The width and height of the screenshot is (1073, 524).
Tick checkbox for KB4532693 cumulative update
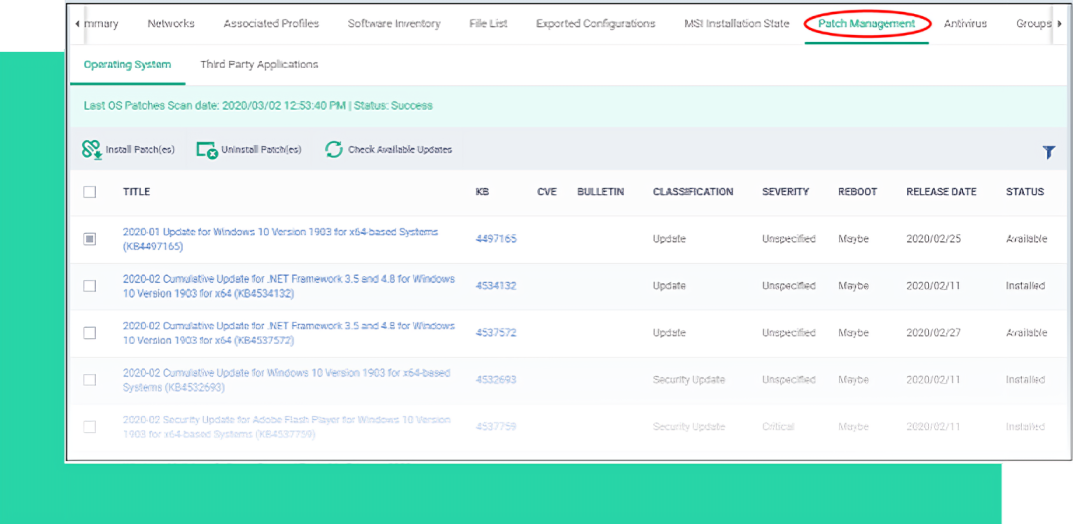(90, 380)
